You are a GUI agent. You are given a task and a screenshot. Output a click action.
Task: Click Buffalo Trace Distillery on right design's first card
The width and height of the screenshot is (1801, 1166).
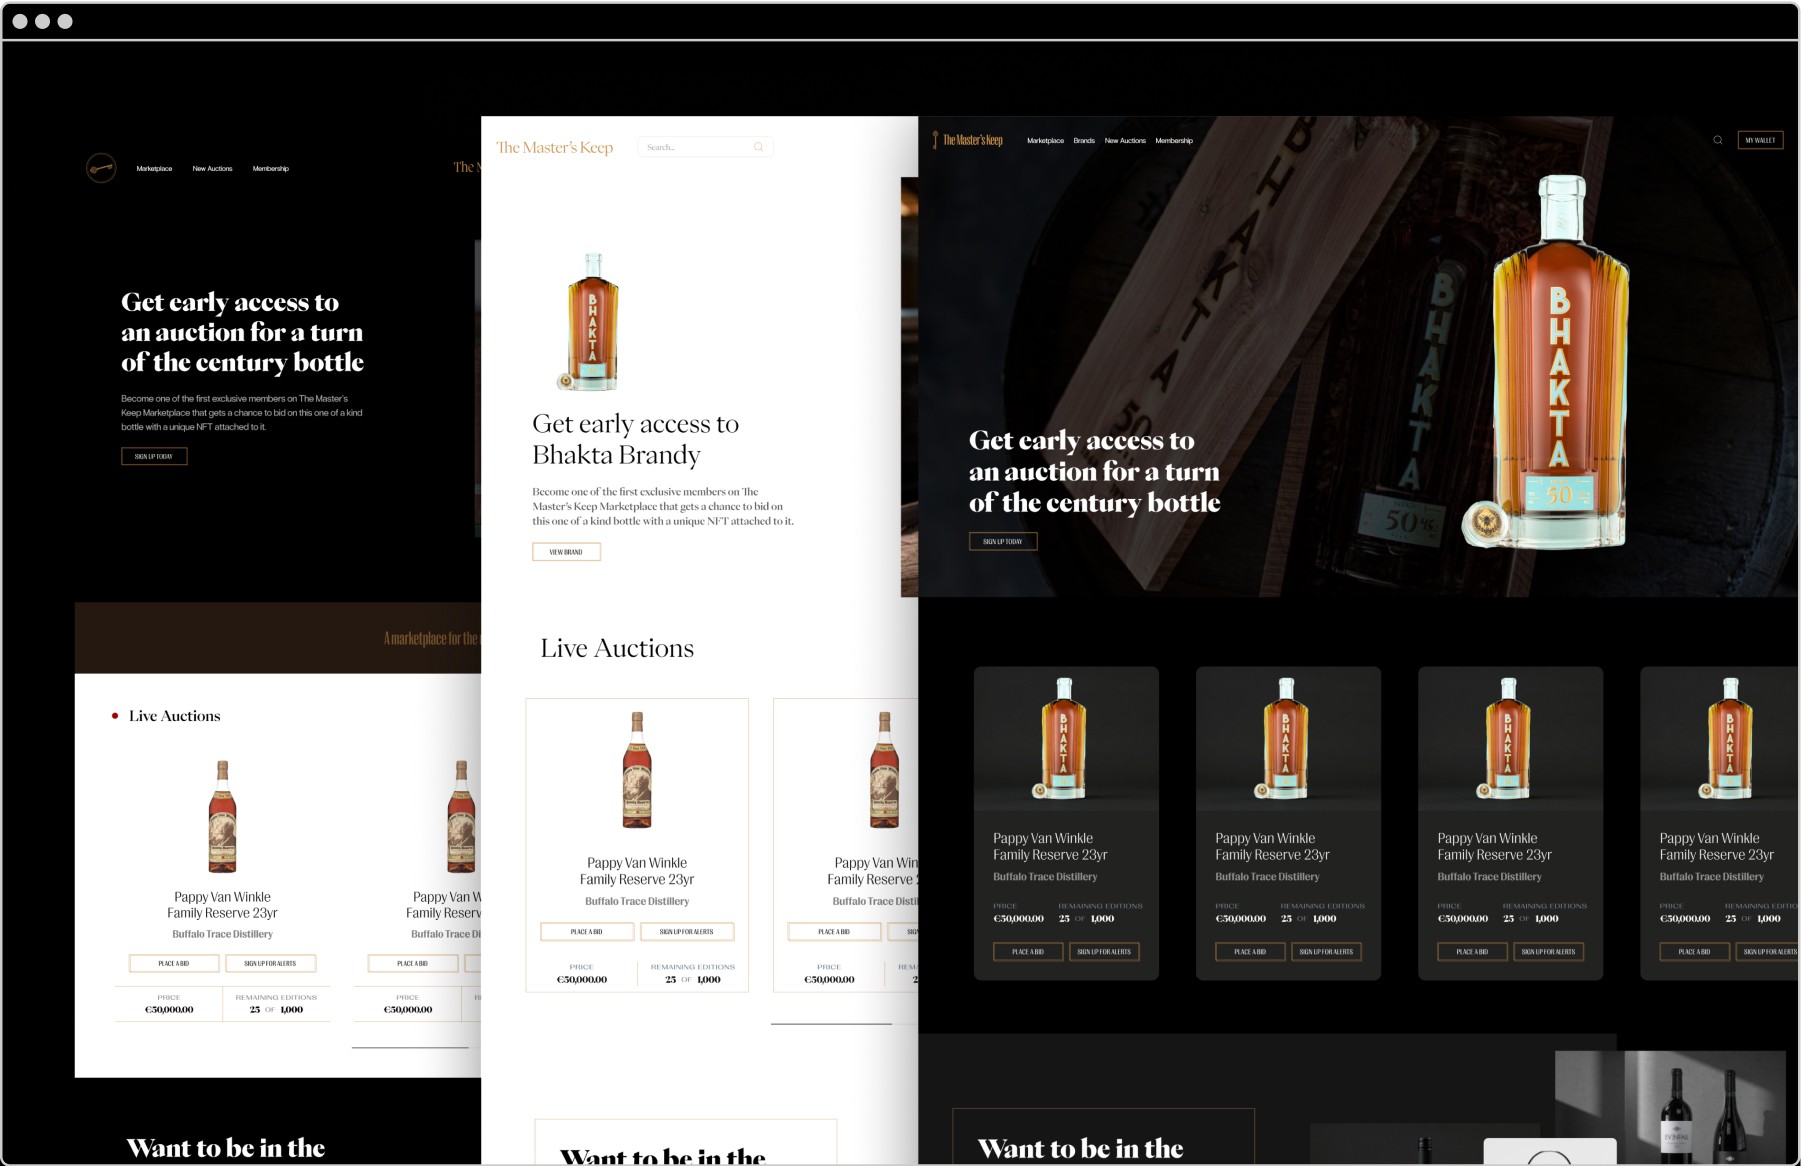[1045, 877]
